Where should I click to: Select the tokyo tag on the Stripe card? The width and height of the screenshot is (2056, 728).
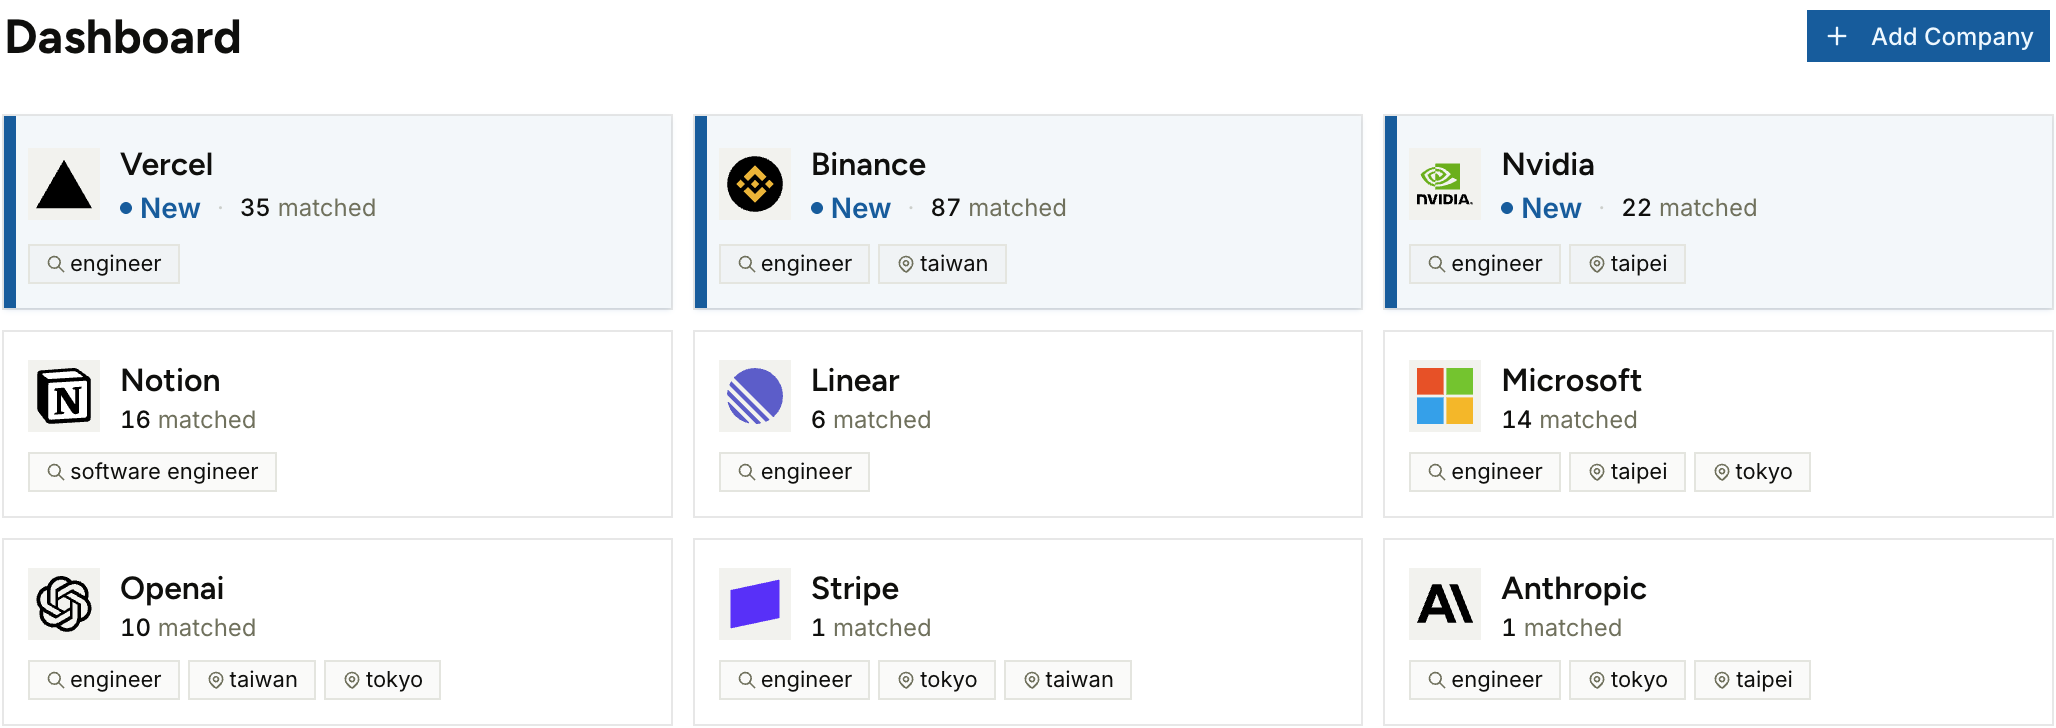coord(937,680)
